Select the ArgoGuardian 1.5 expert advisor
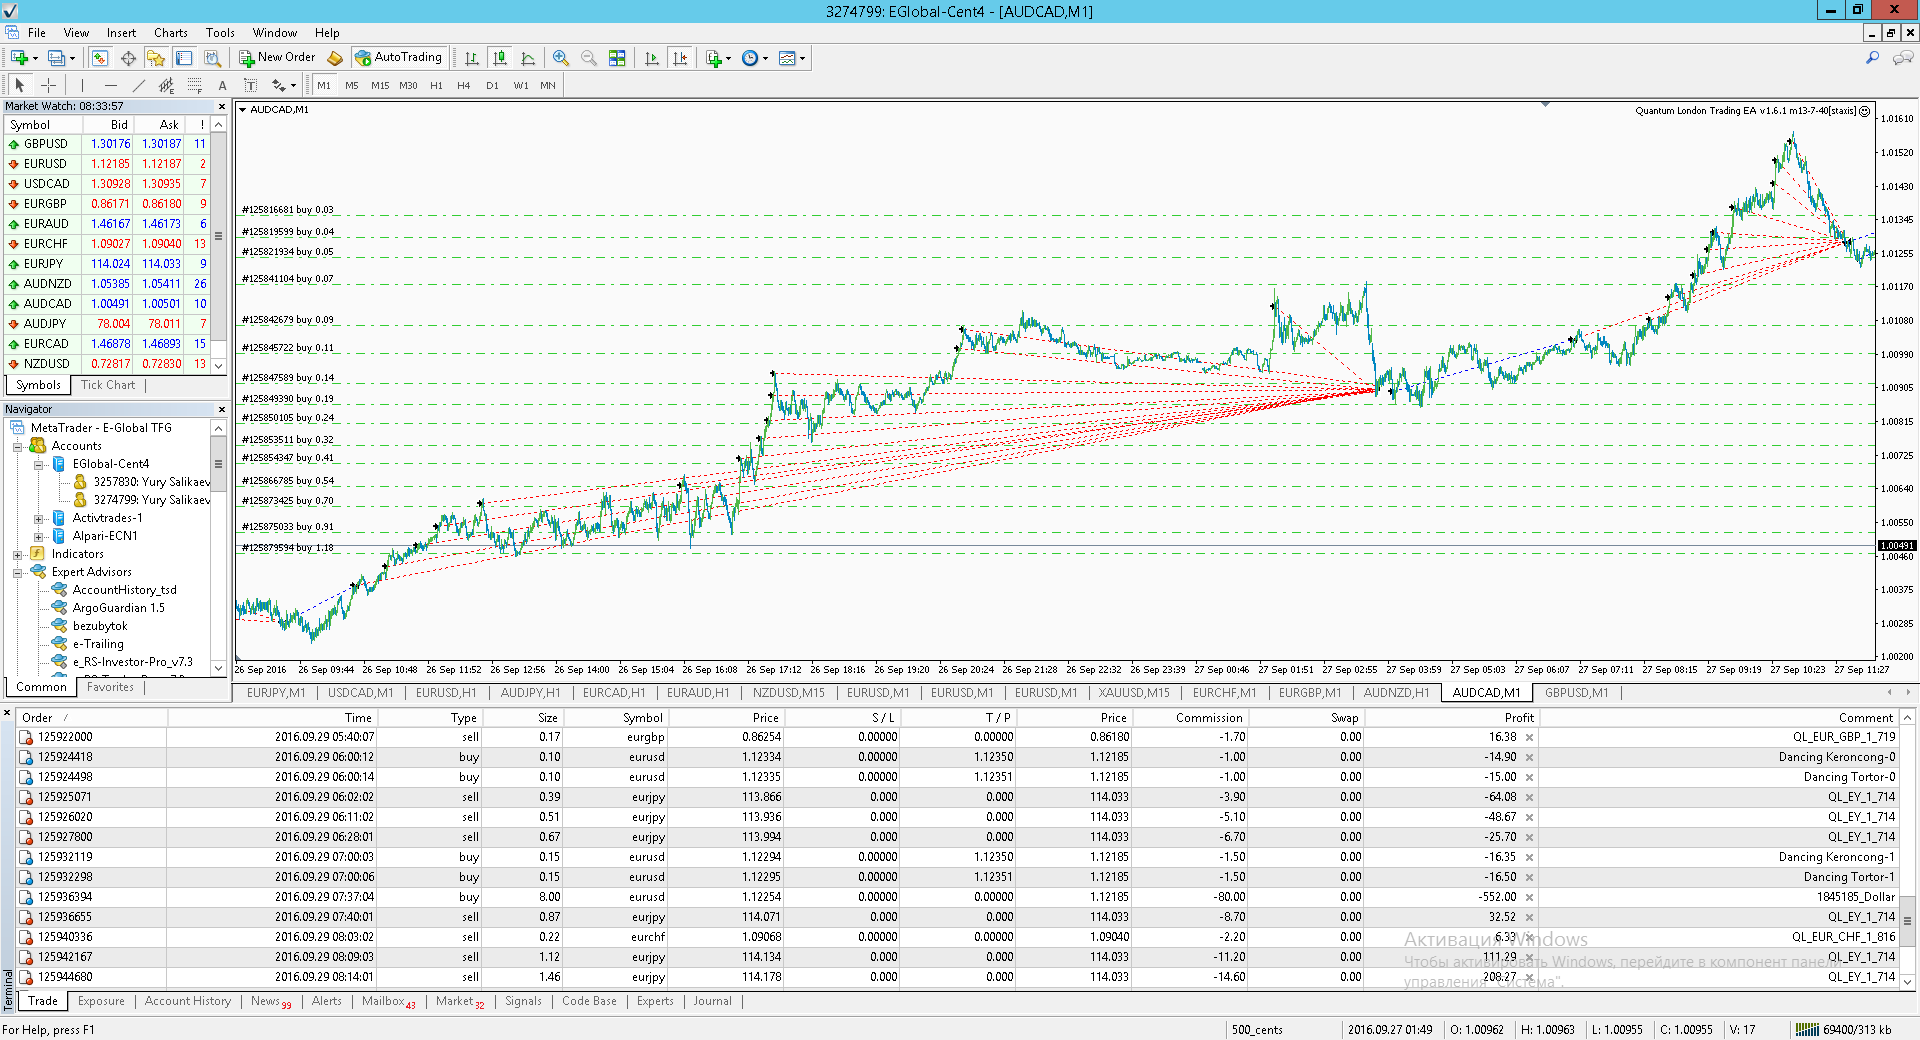The width and height of the screenshot is (1920, 1040). click(x=118, y=608)
